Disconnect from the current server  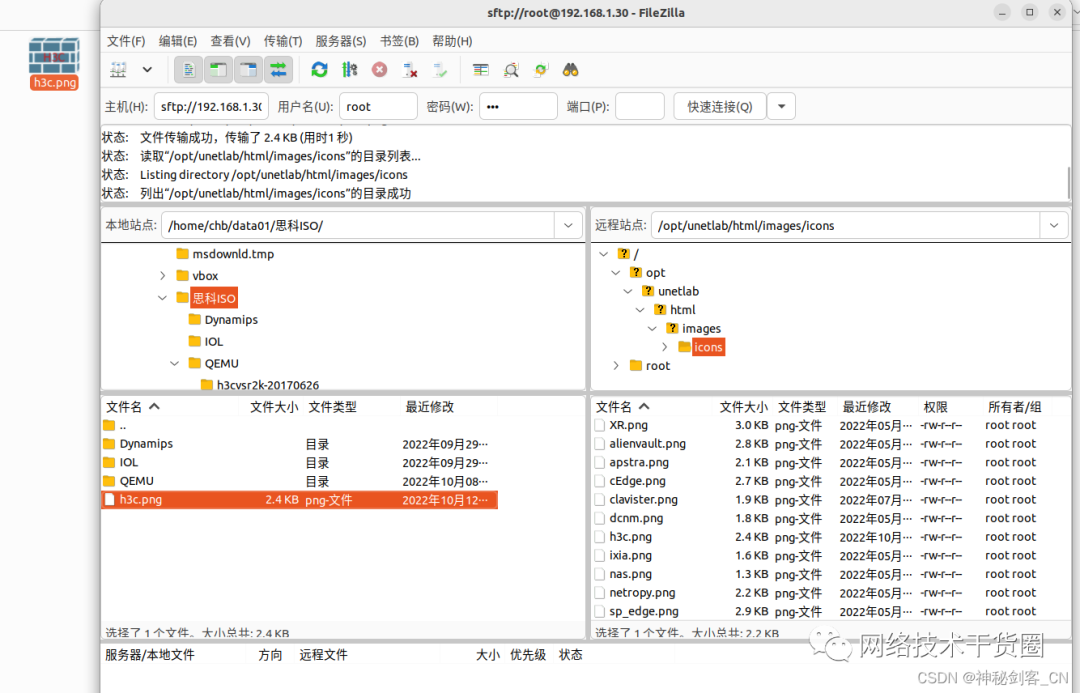click(410, 69)
